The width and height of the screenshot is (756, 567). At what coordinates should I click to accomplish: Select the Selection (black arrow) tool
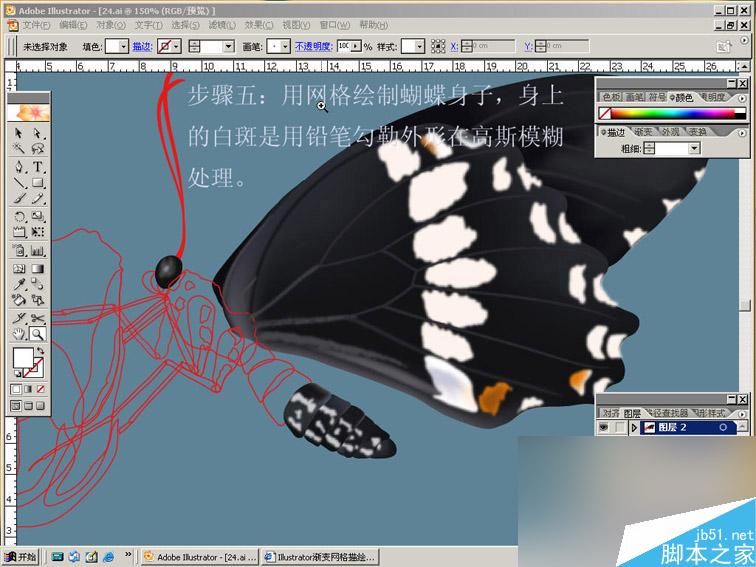tap(19, 133)
